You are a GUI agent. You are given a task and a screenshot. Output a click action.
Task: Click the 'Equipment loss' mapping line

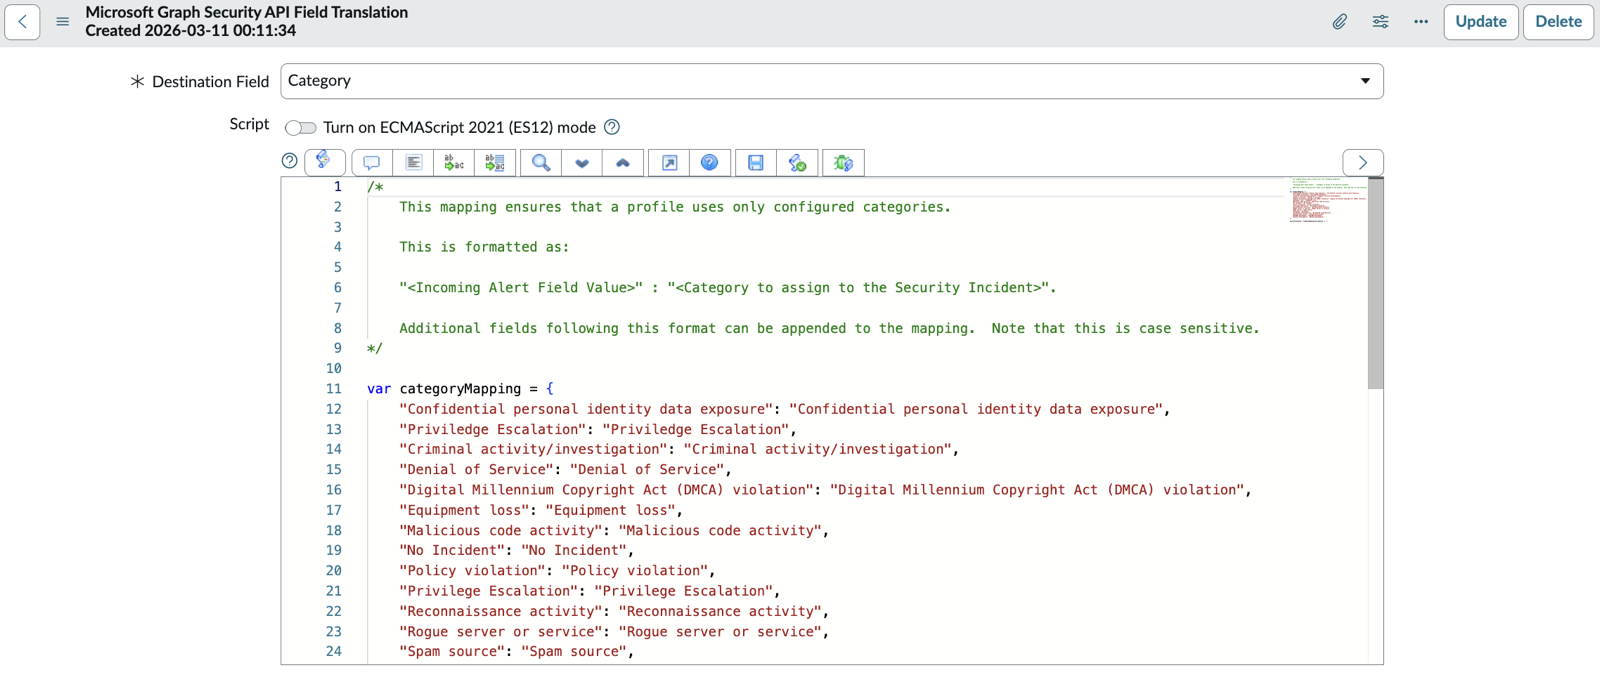(x=541, y=510)
